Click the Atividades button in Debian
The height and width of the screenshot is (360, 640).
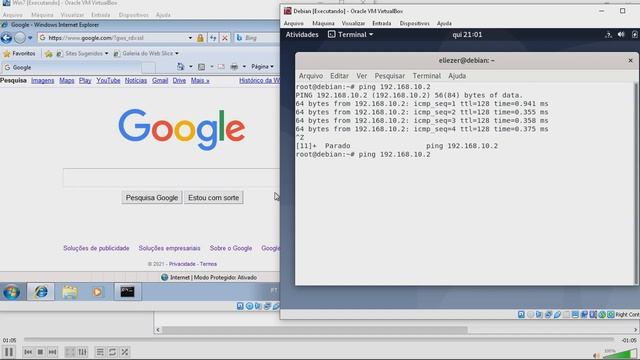pos(302,35)
